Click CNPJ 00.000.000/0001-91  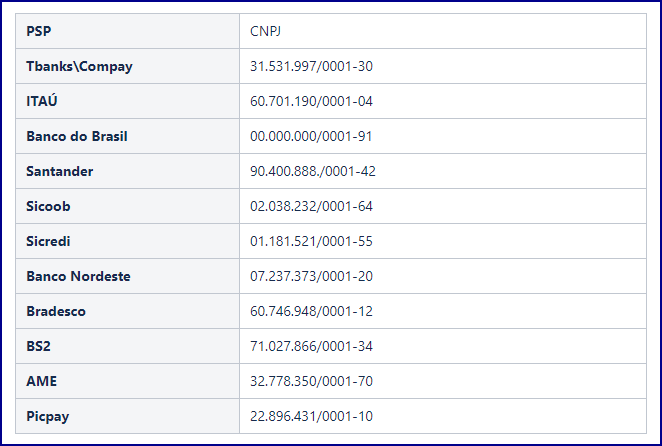pos(311,136)
